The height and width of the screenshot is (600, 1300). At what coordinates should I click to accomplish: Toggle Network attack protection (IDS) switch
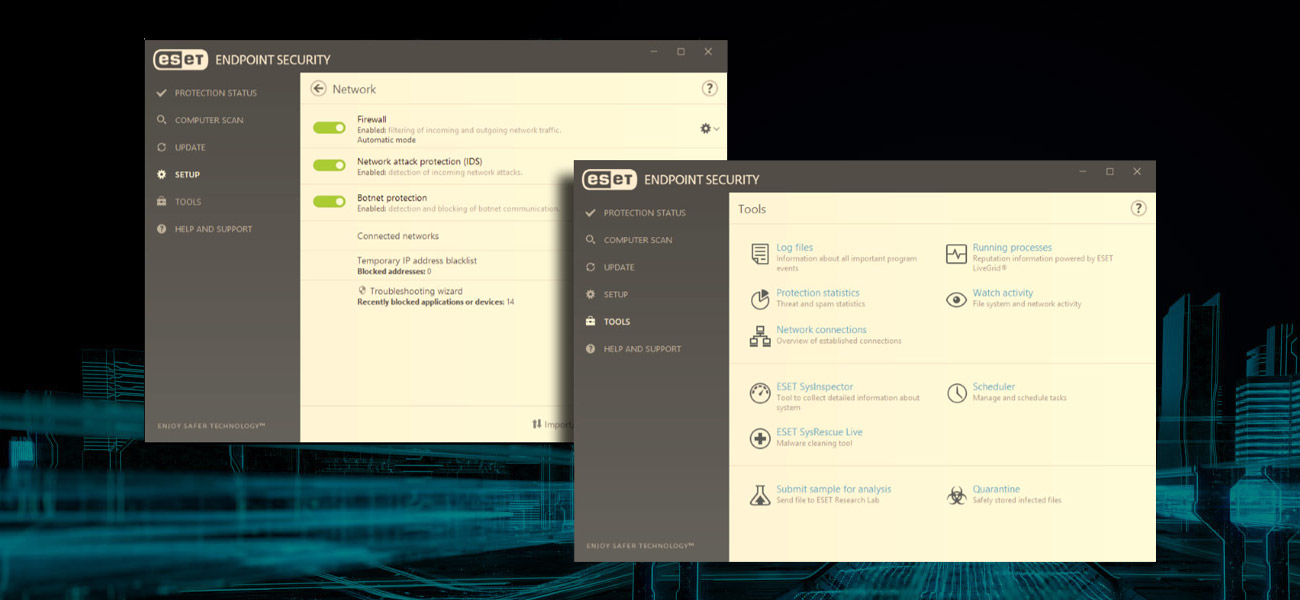(329, 165)
